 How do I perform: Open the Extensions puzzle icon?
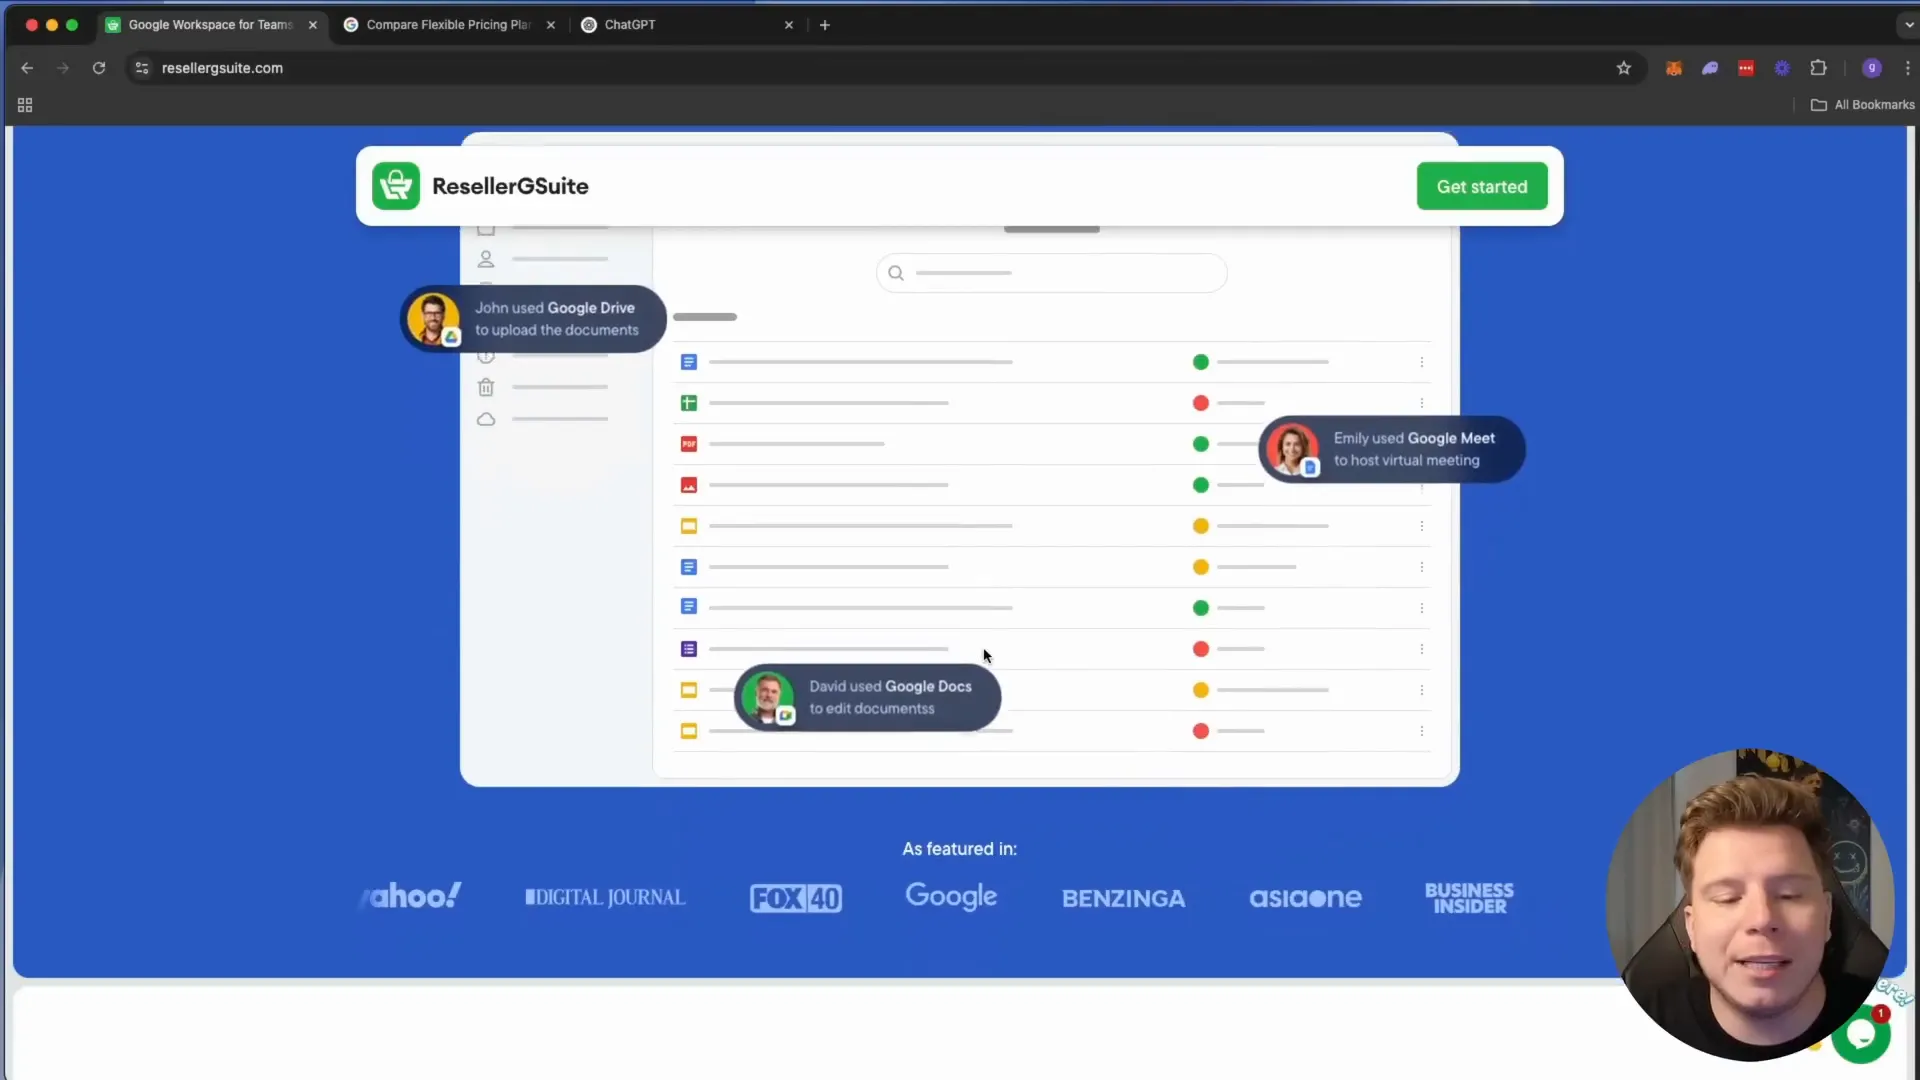(x=1818, y=68)
